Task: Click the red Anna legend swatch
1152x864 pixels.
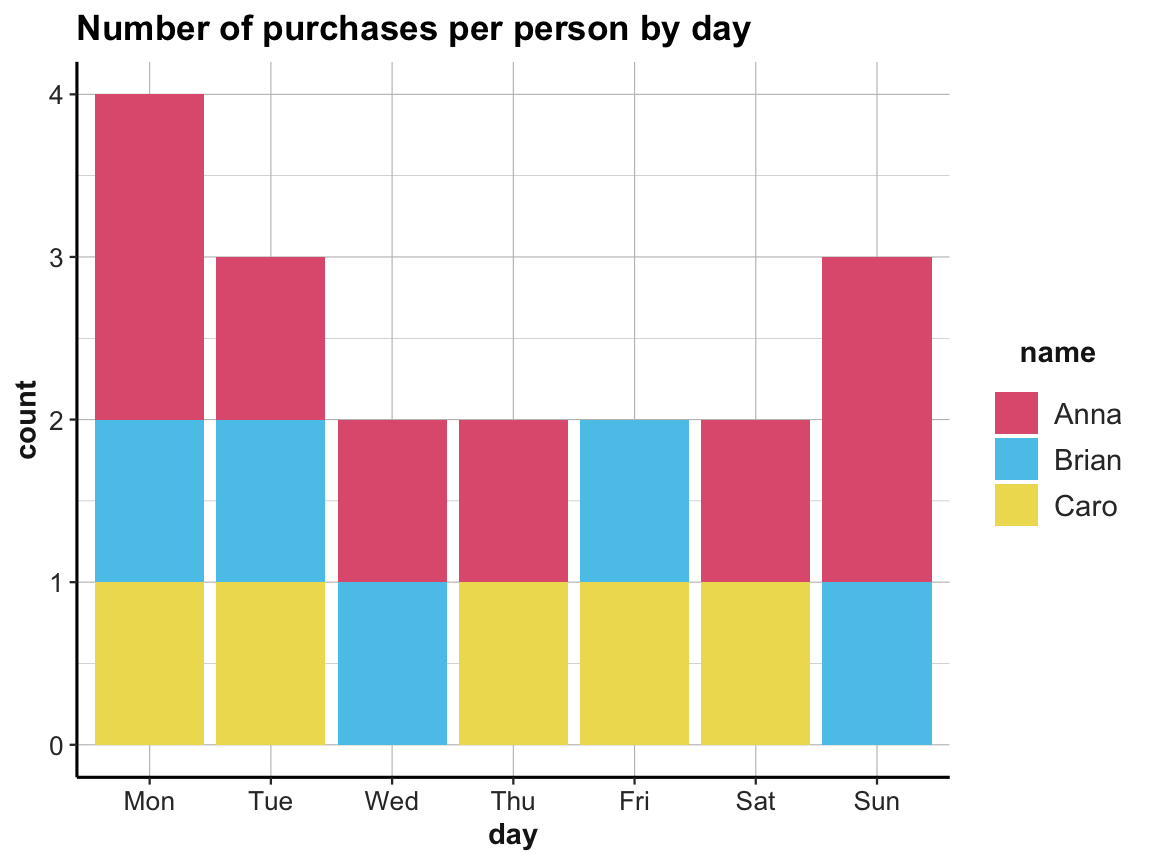Action: pos(1016,413)
